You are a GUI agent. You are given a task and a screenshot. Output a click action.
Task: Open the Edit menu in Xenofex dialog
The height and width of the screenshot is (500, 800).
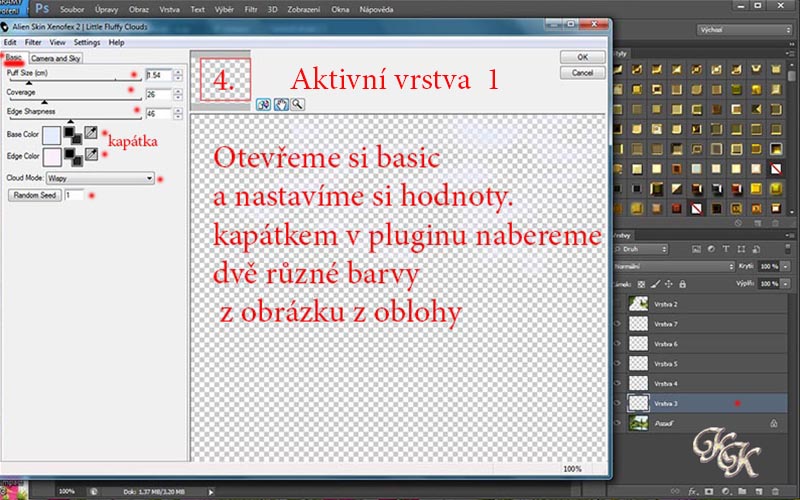pyautogui.click(x=10, y=42)
